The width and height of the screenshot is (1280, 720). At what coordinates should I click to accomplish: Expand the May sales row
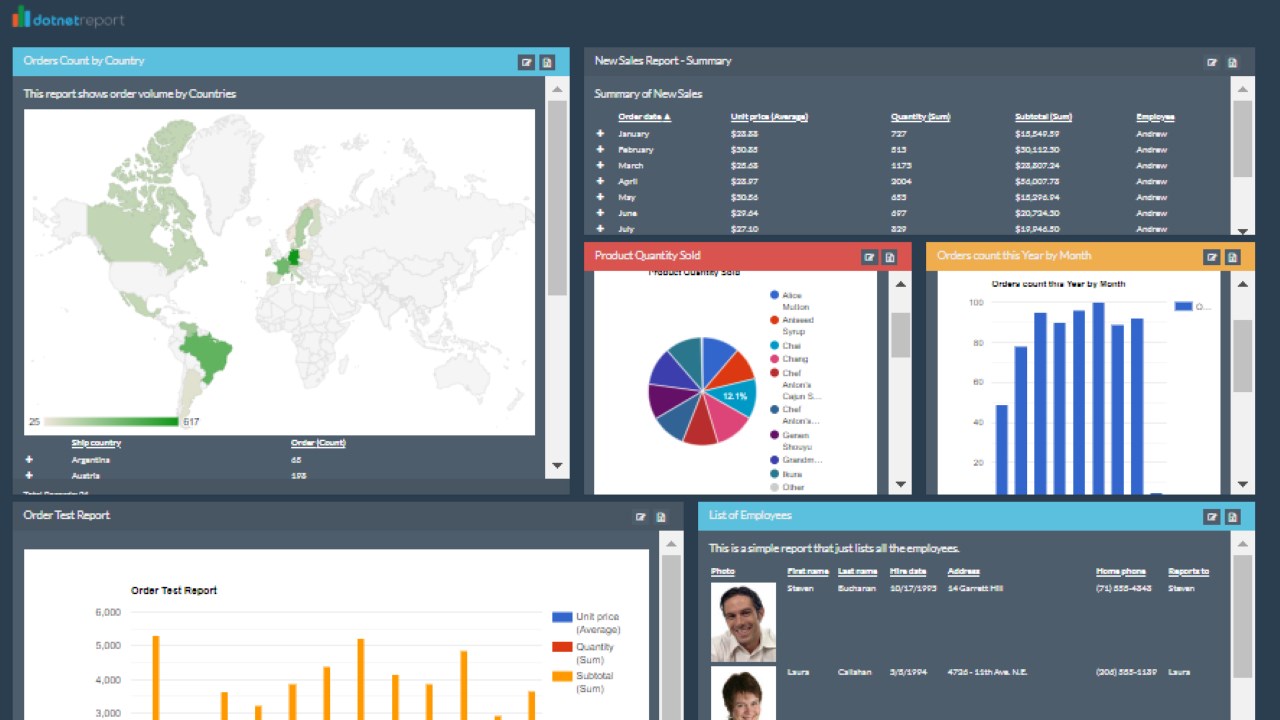[600, 197]
